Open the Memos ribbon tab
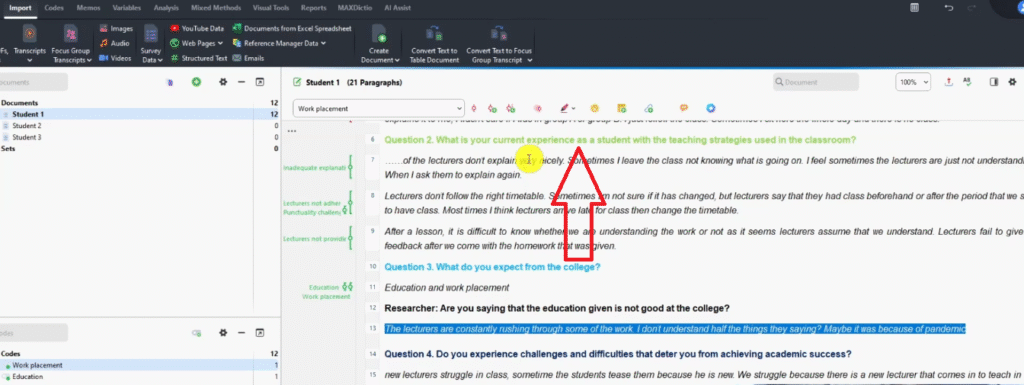1024x385 pixels. 88,8
